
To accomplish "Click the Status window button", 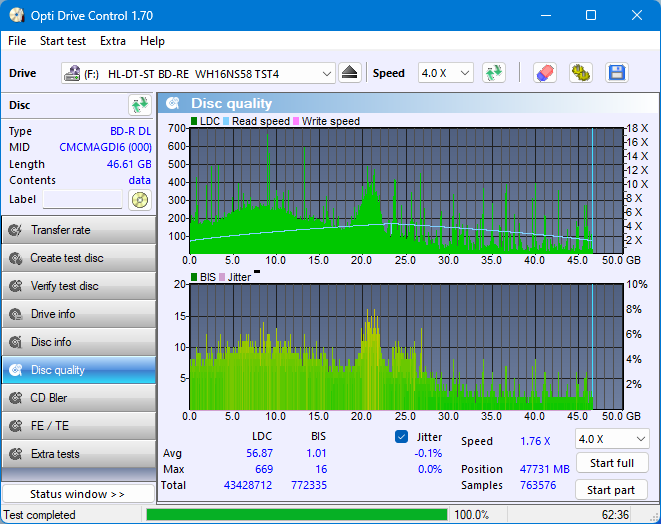I will pyautogui.click(x=78, y=494).
